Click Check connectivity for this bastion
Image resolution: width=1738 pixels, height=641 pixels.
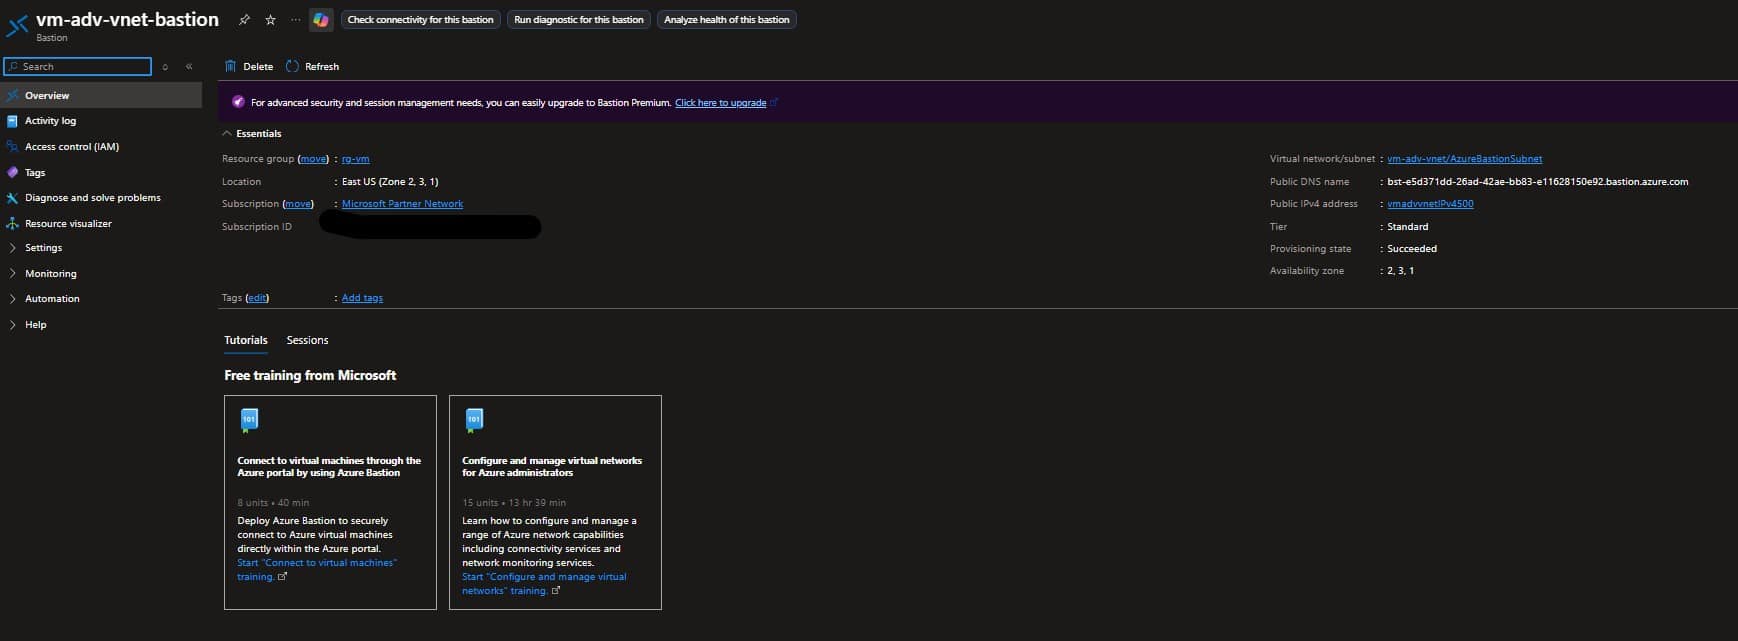point(420,19)
